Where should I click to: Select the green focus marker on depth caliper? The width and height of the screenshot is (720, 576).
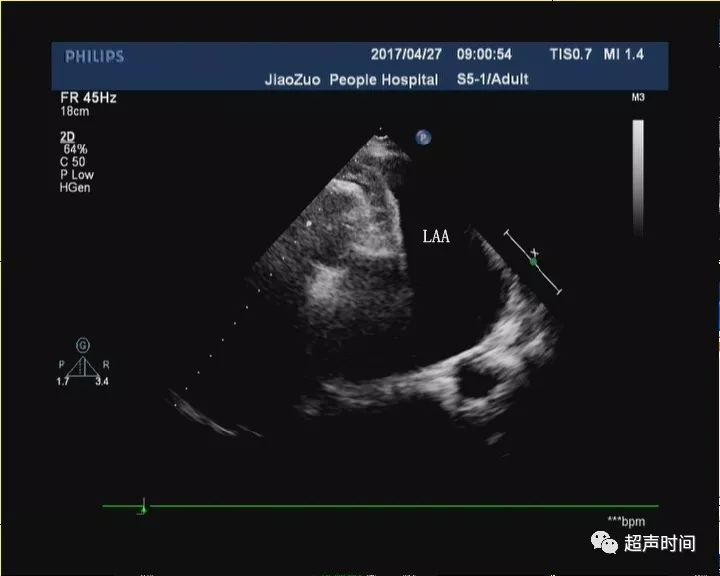pyautogui.click(x=533, y=262)
